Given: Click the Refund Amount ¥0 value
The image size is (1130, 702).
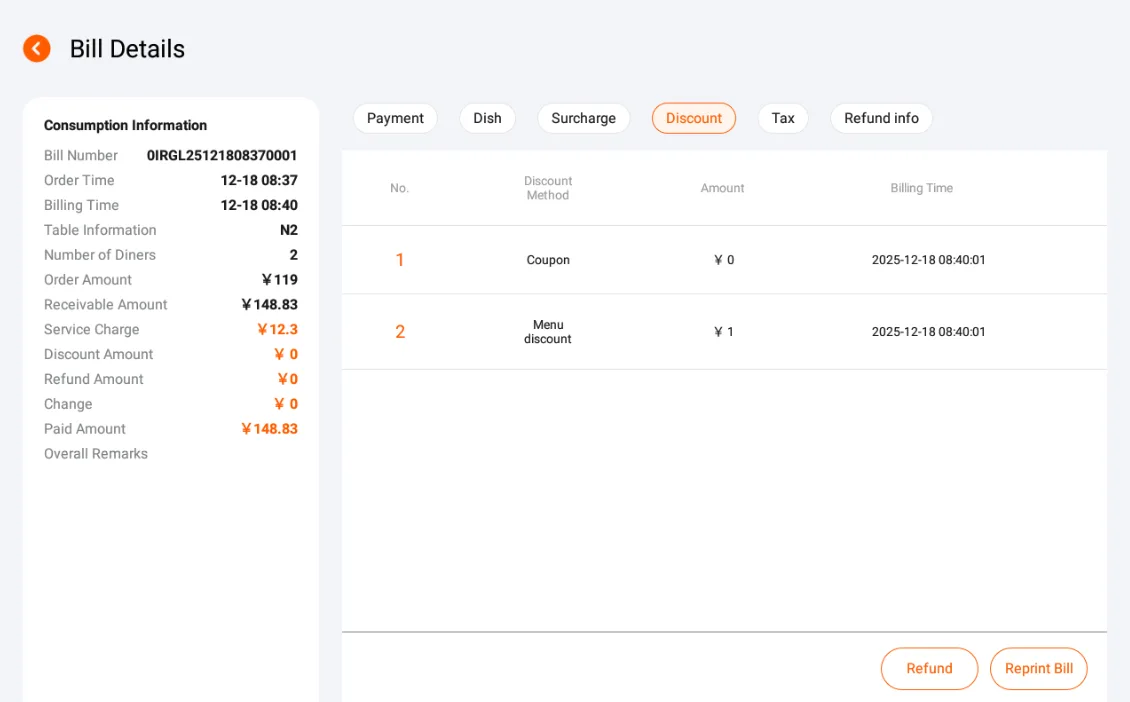Looking at the screenshot, I should (x=288, y=379).
